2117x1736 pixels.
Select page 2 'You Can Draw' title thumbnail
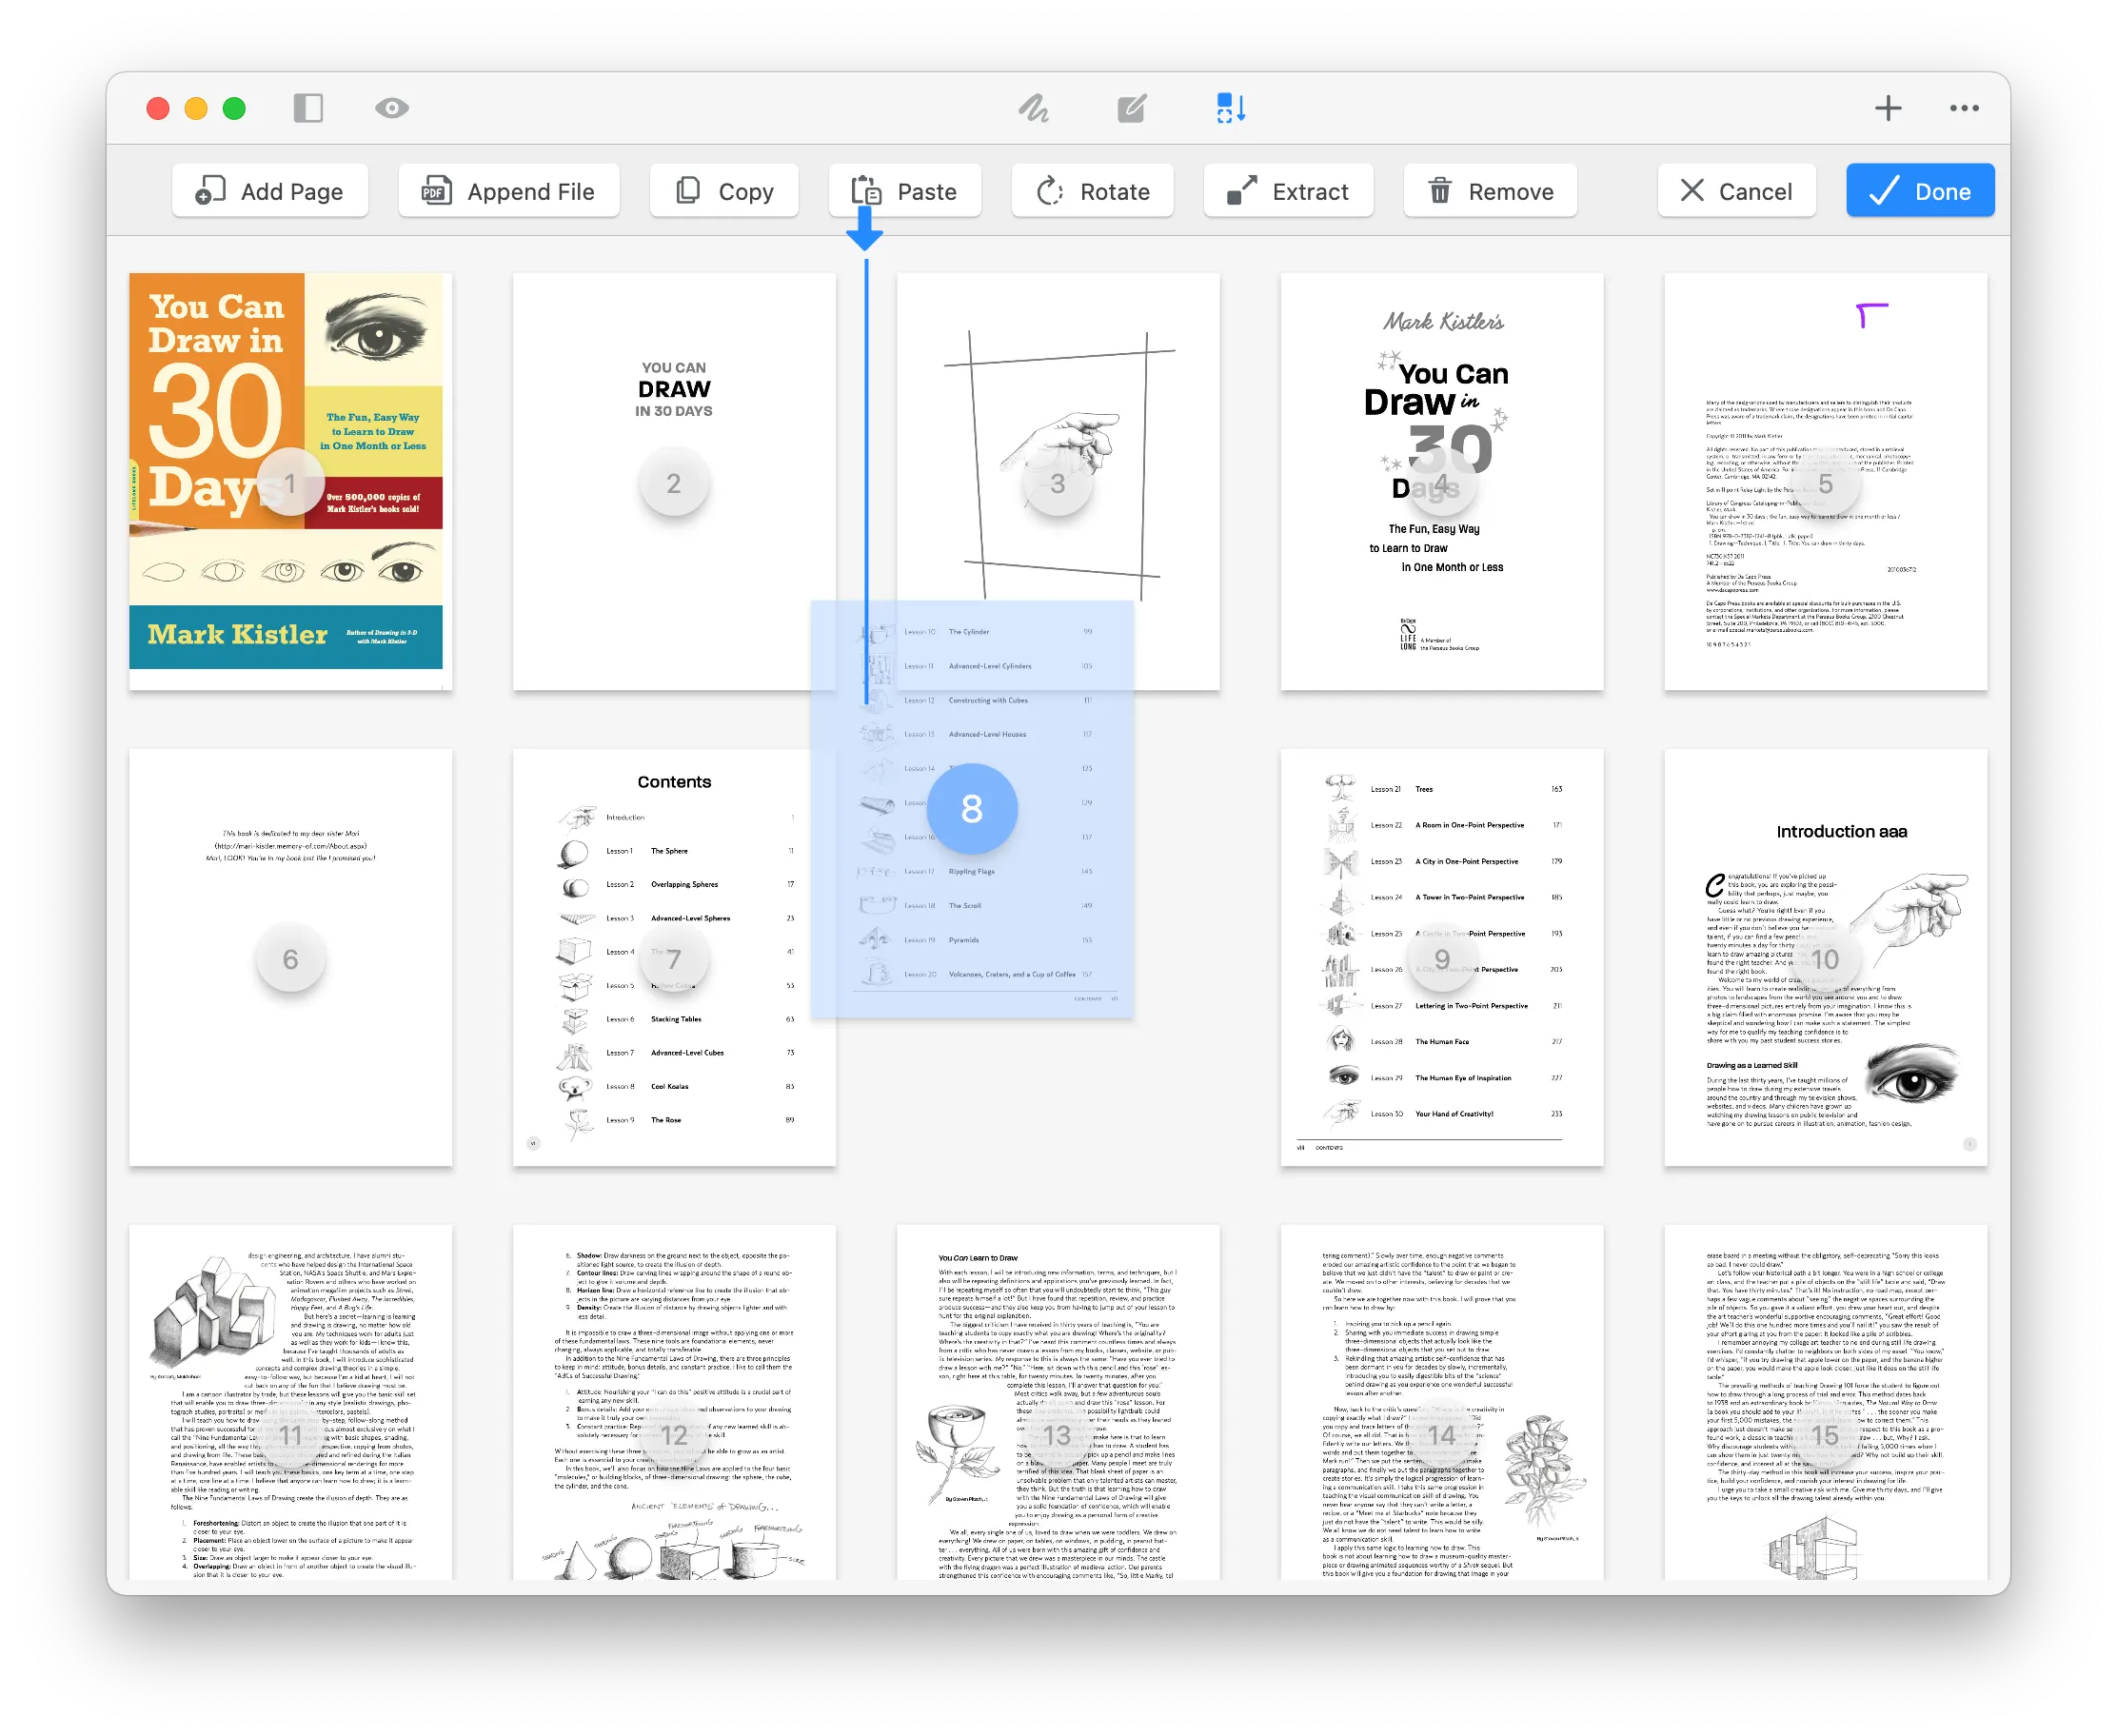click(674, 482)
